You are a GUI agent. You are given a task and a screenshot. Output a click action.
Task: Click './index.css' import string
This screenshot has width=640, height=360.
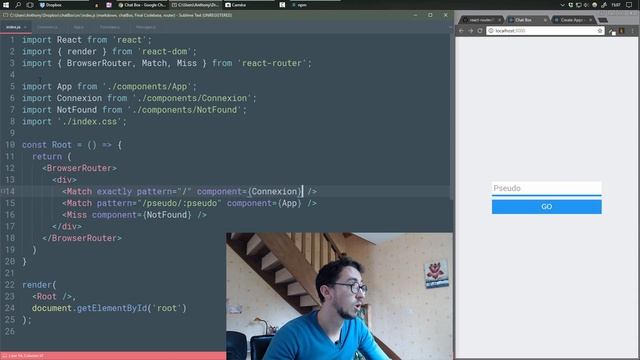pos(90,122)
